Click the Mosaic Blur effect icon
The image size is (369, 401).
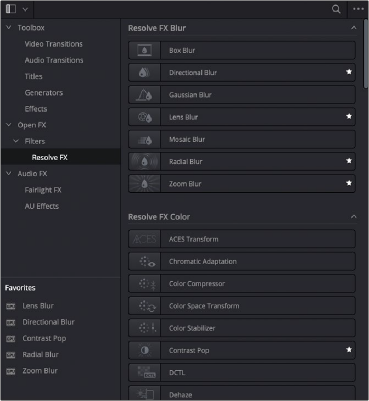click(144, 139)
